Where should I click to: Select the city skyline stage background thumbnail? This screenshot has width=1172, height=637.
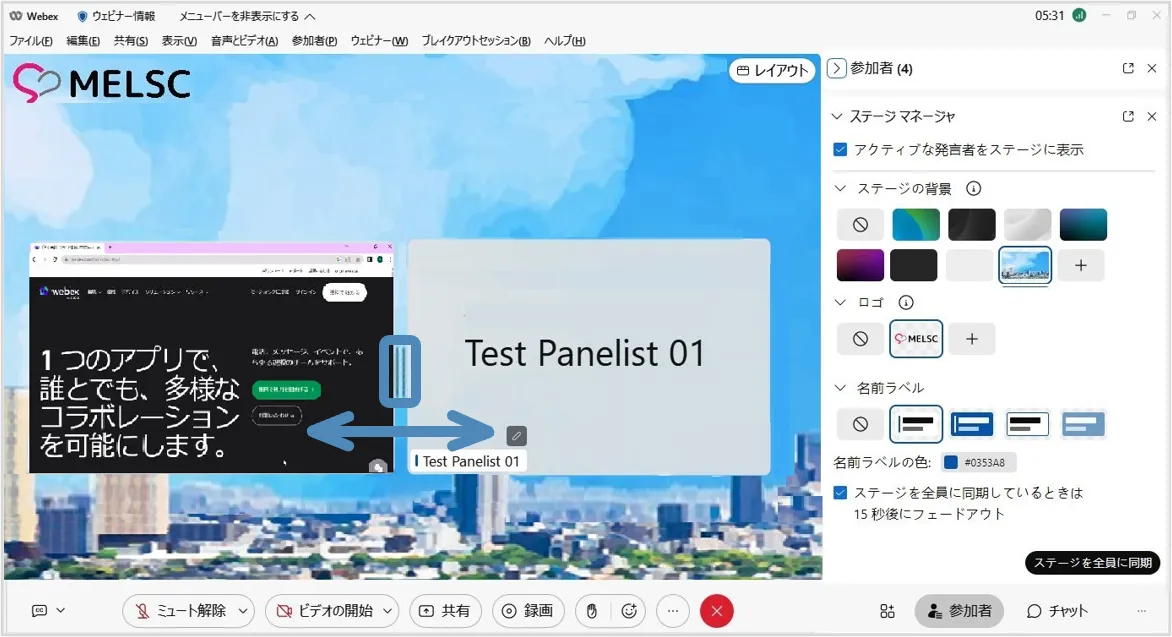tap(1025, 265)
